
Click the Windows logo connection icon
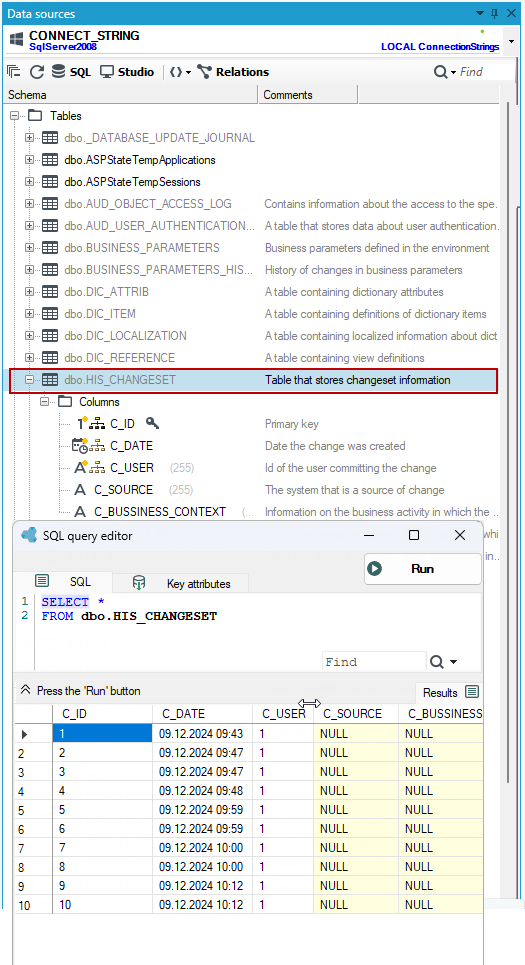click(17, 41)
